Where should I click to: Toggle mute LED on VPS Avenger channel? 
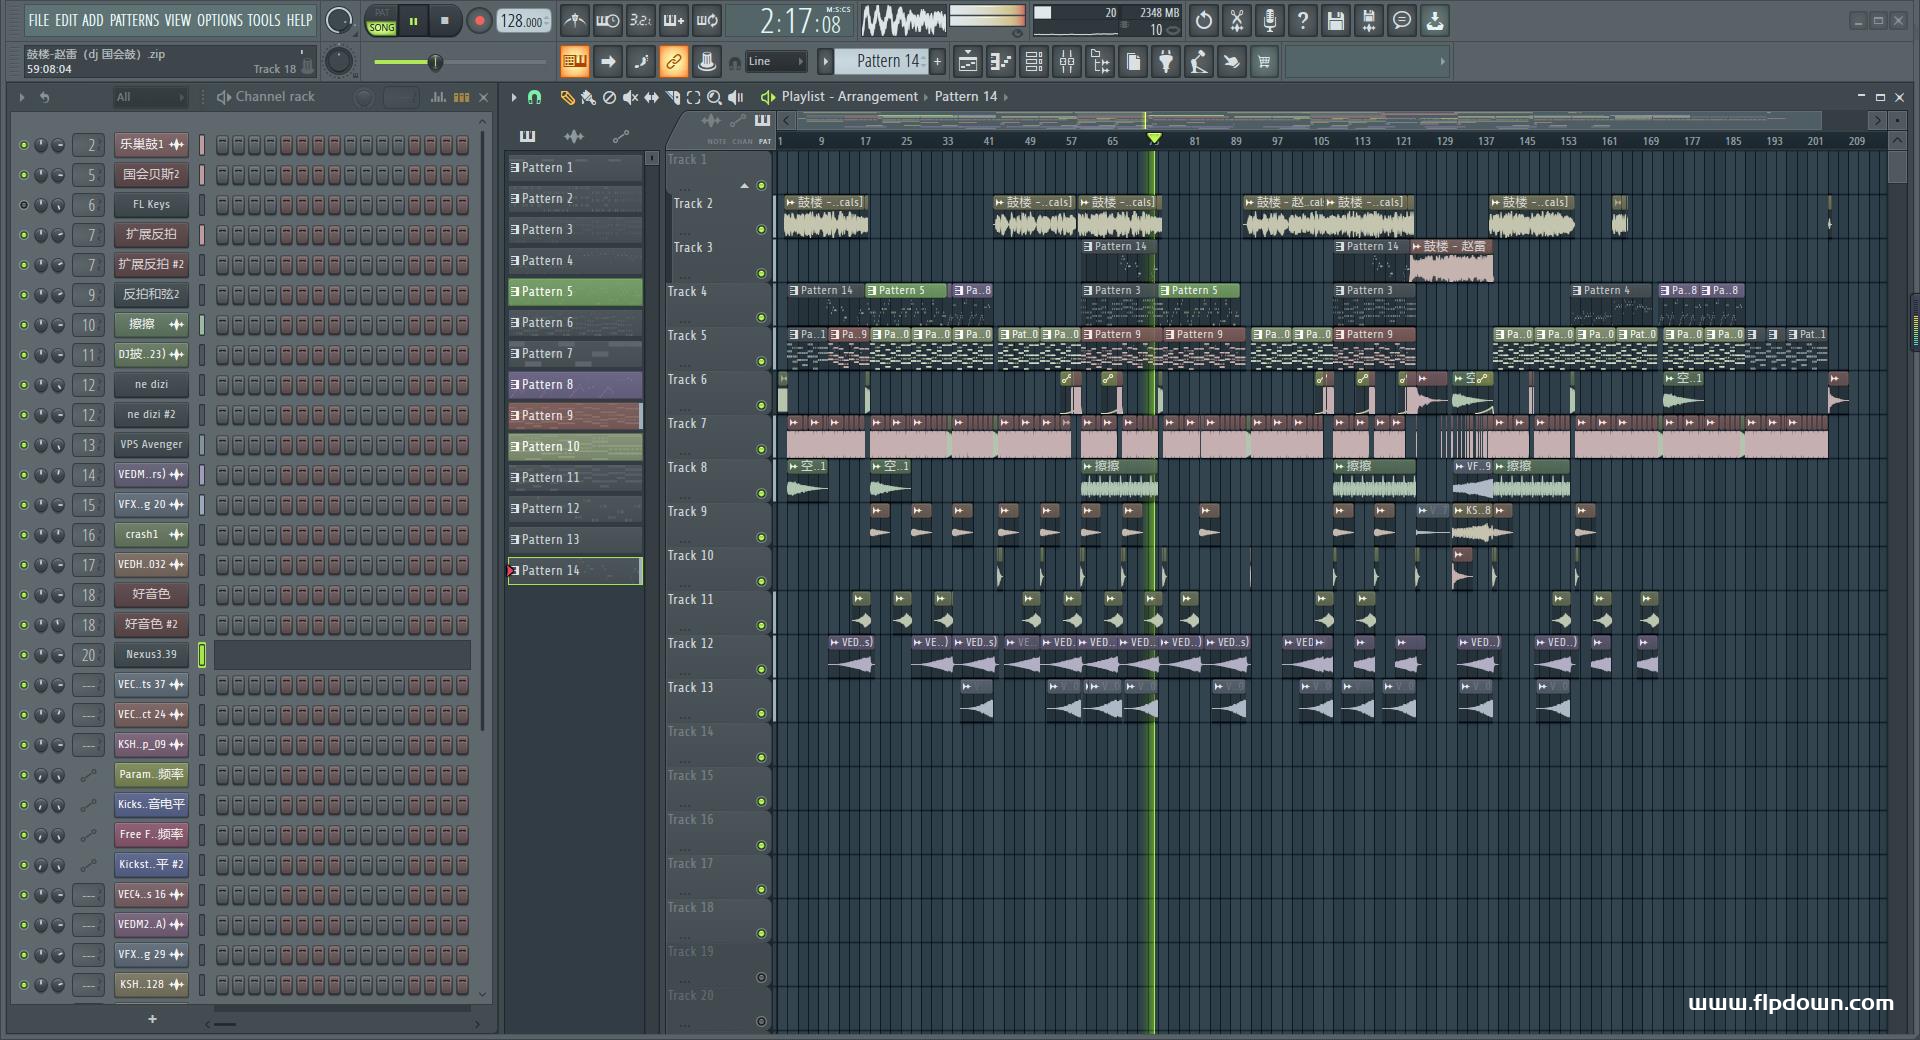(24, 445)
